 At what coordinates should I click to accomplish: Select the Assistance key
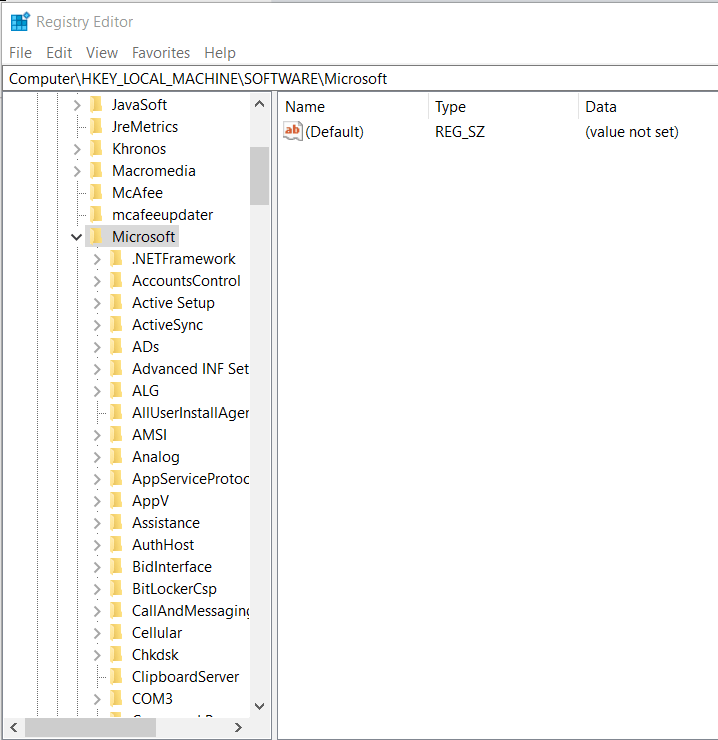pos(166,522)
